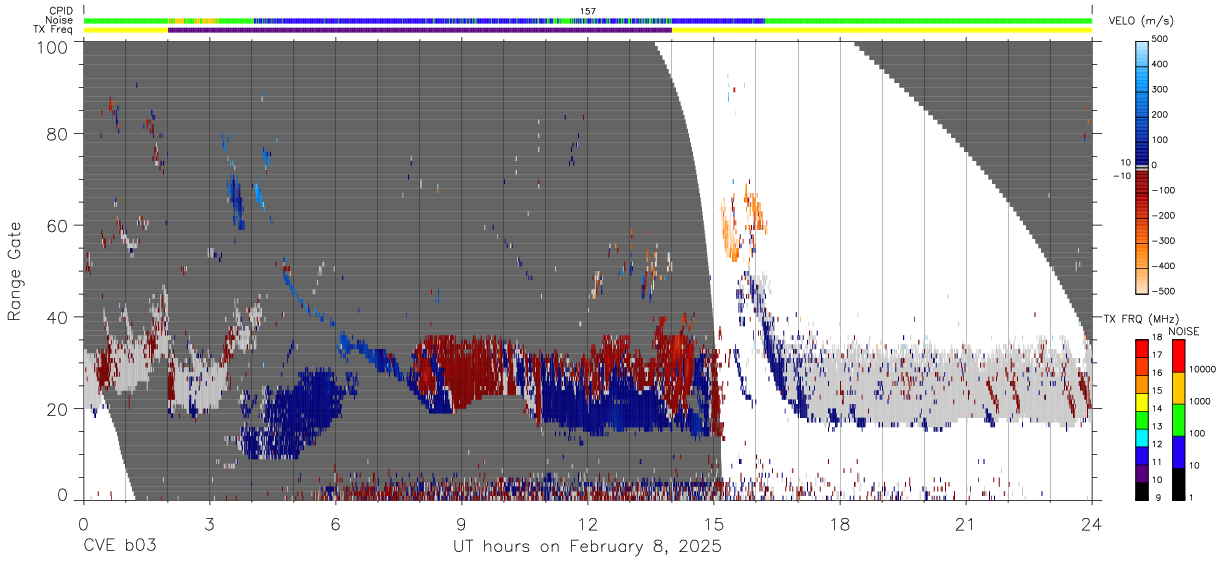This screenshot has width=1228, height=567.
Task: Click the 'Noise' row label
Action: click(x=59, y=20)
